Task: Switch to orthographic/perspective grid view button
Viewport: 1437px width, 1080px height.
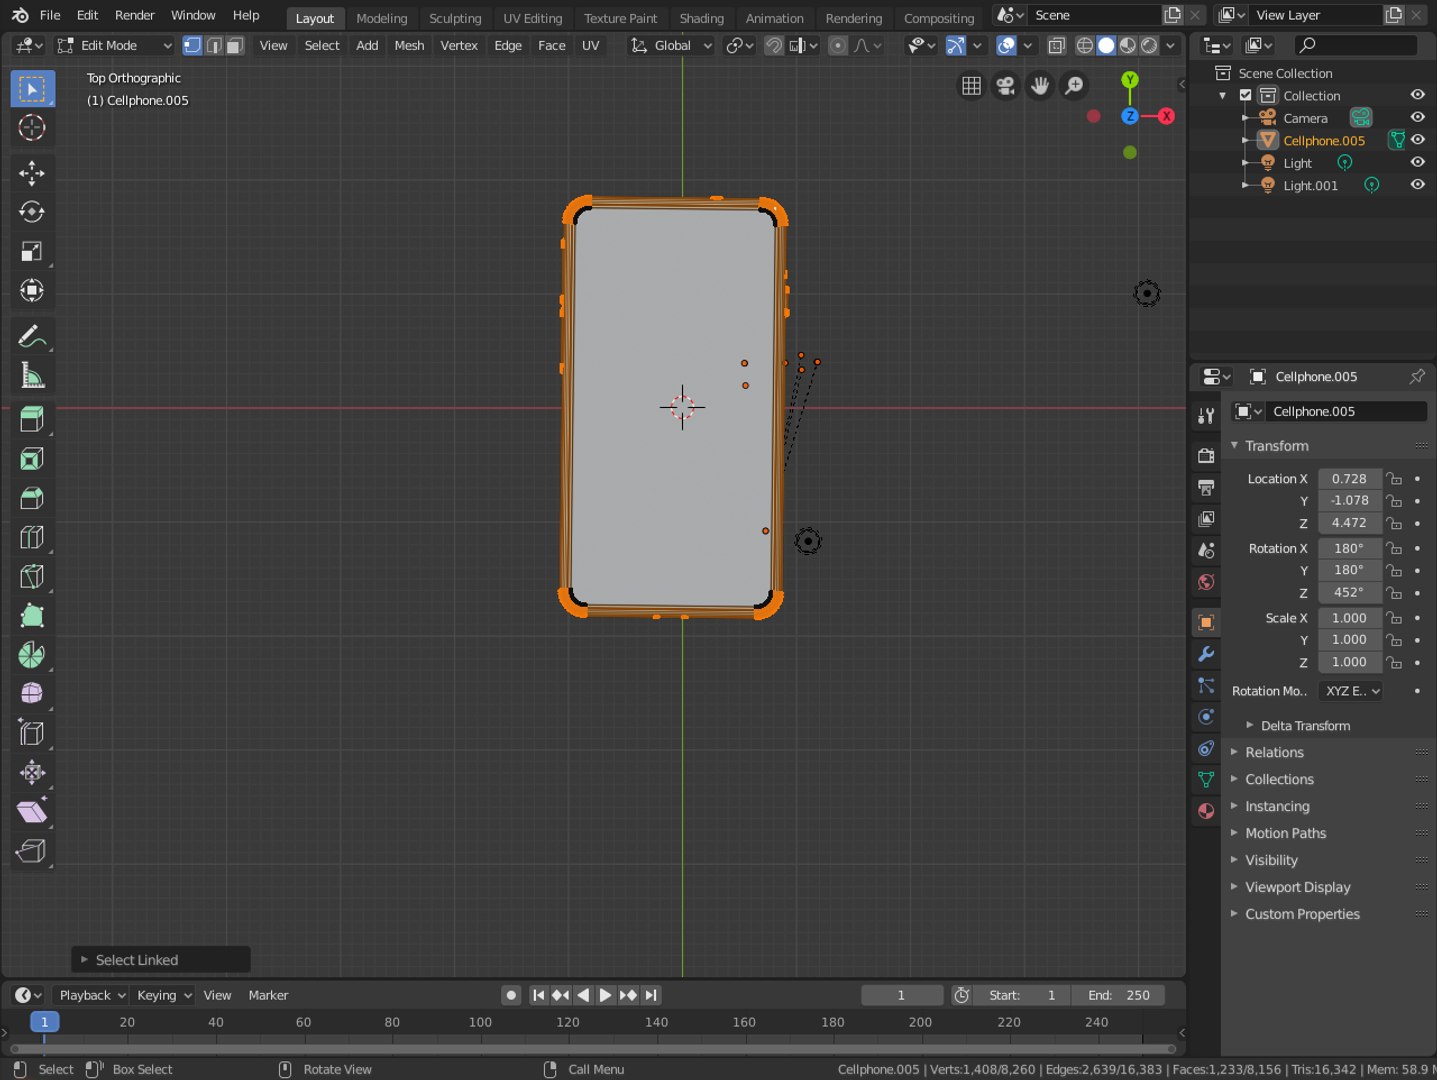Action: (971, 86)
